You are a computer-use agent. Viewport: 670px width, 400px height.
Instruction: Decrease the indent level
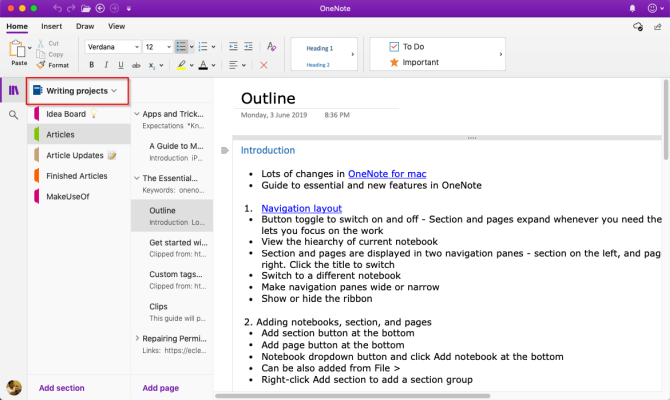coord(233,47)
